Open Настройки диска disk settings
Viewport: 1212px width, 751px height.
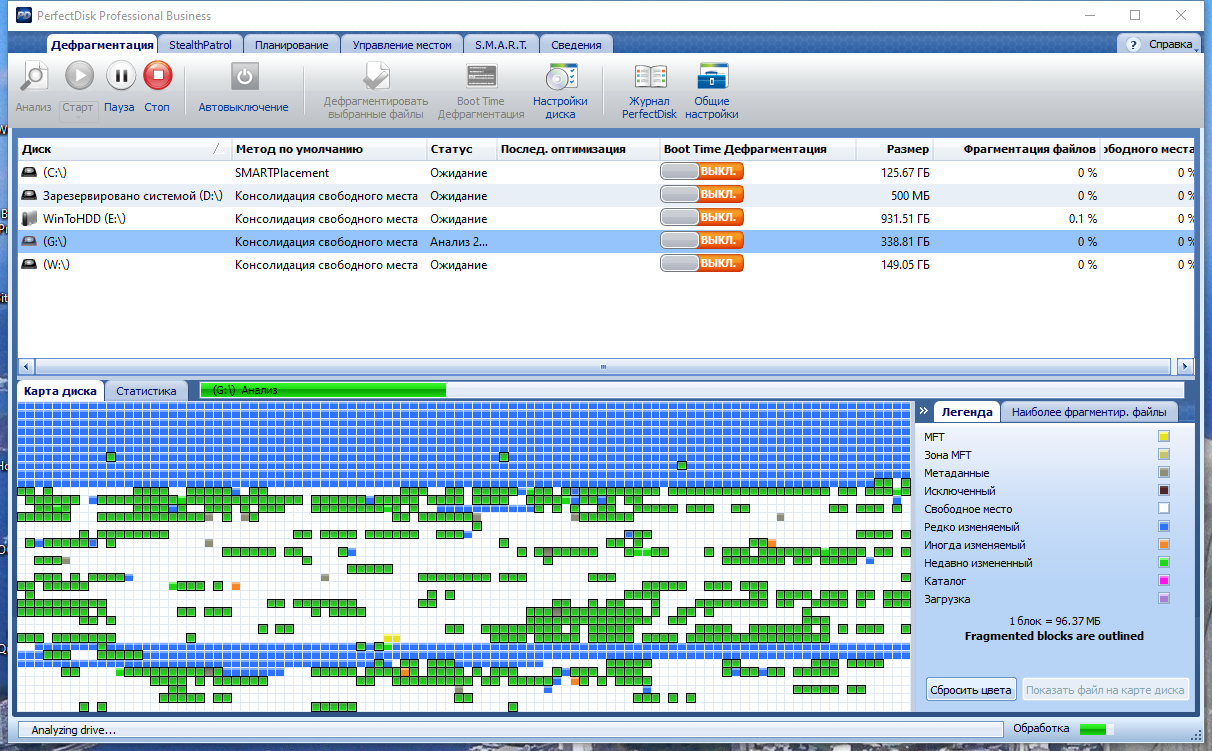click(x=560, y=77)
